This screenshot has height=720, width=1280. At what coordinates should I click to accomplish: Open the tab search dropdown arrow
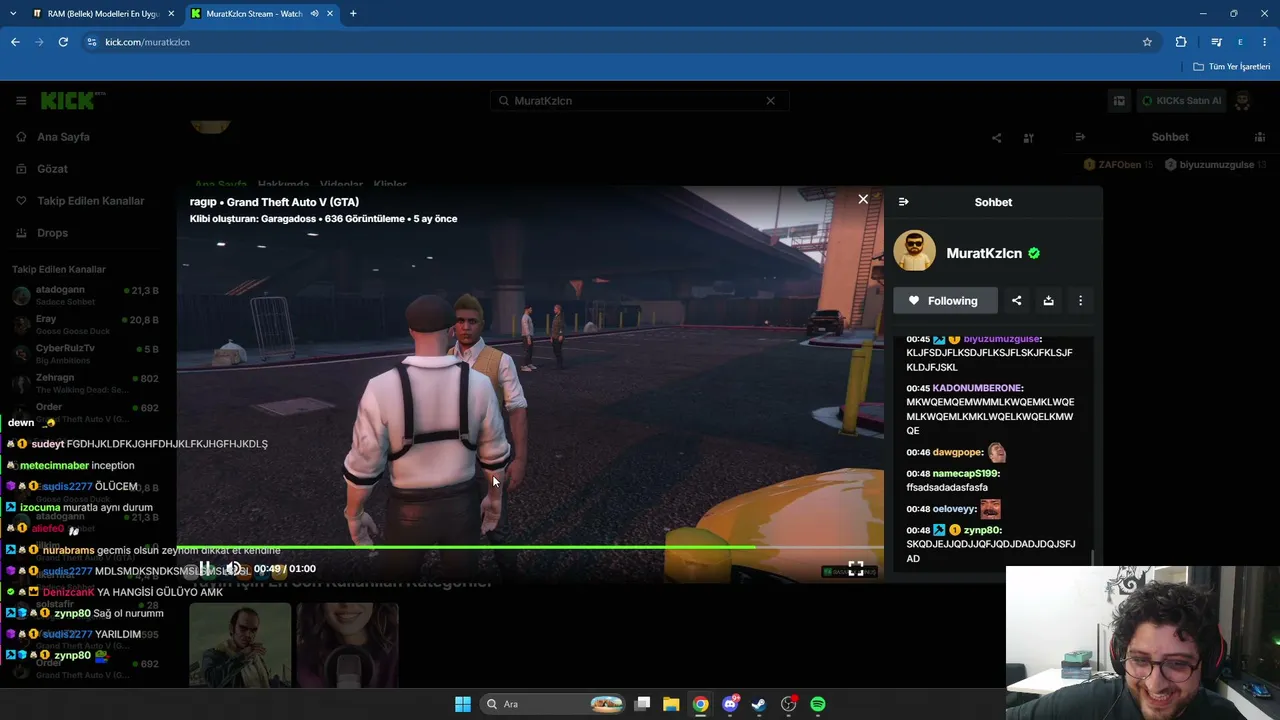coord(13,14)
